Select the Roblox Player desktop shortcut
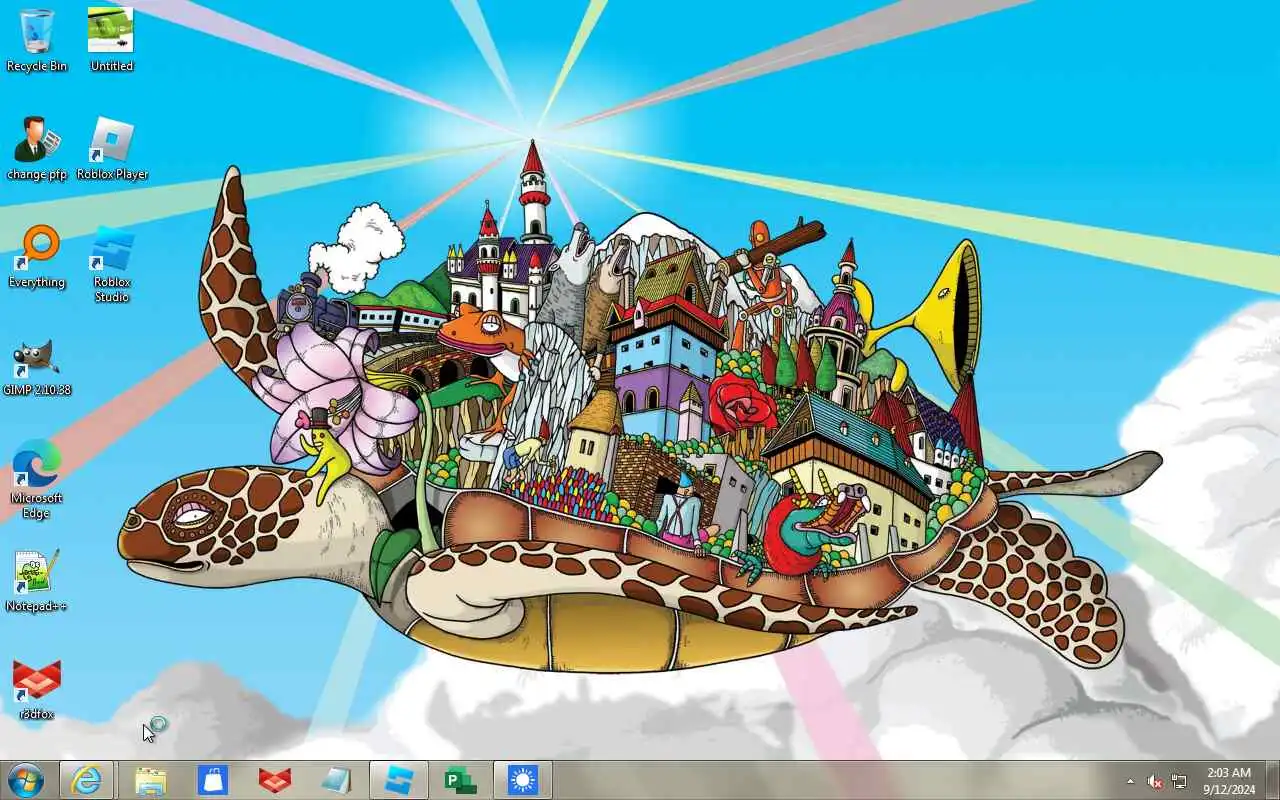The image size is (1280, 800). tap(112, 148)
